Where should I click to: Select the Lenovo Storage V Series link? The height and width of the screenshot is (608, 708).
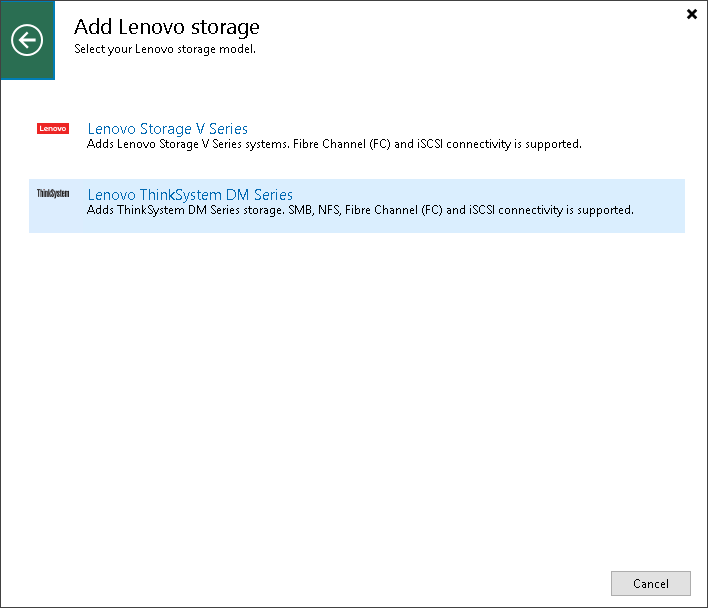click(167, 129)
